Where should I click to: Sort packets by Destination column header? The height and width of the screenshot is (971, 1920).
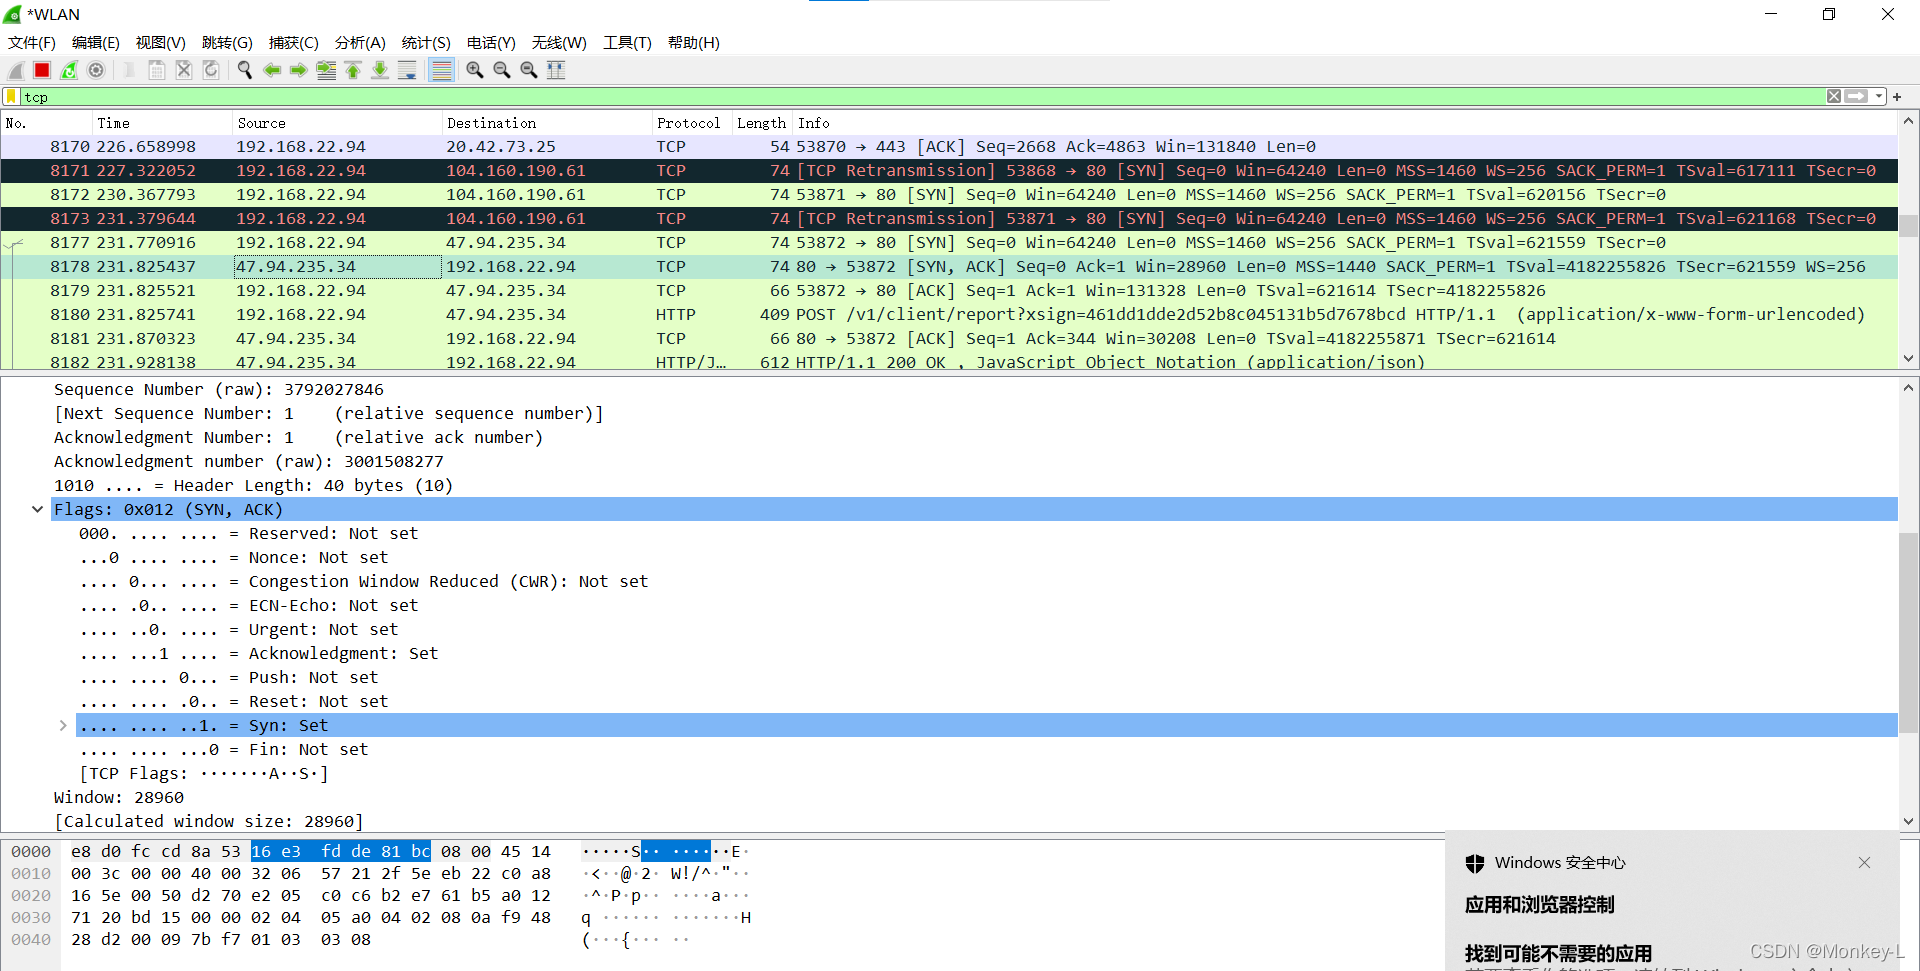[547, 123]
